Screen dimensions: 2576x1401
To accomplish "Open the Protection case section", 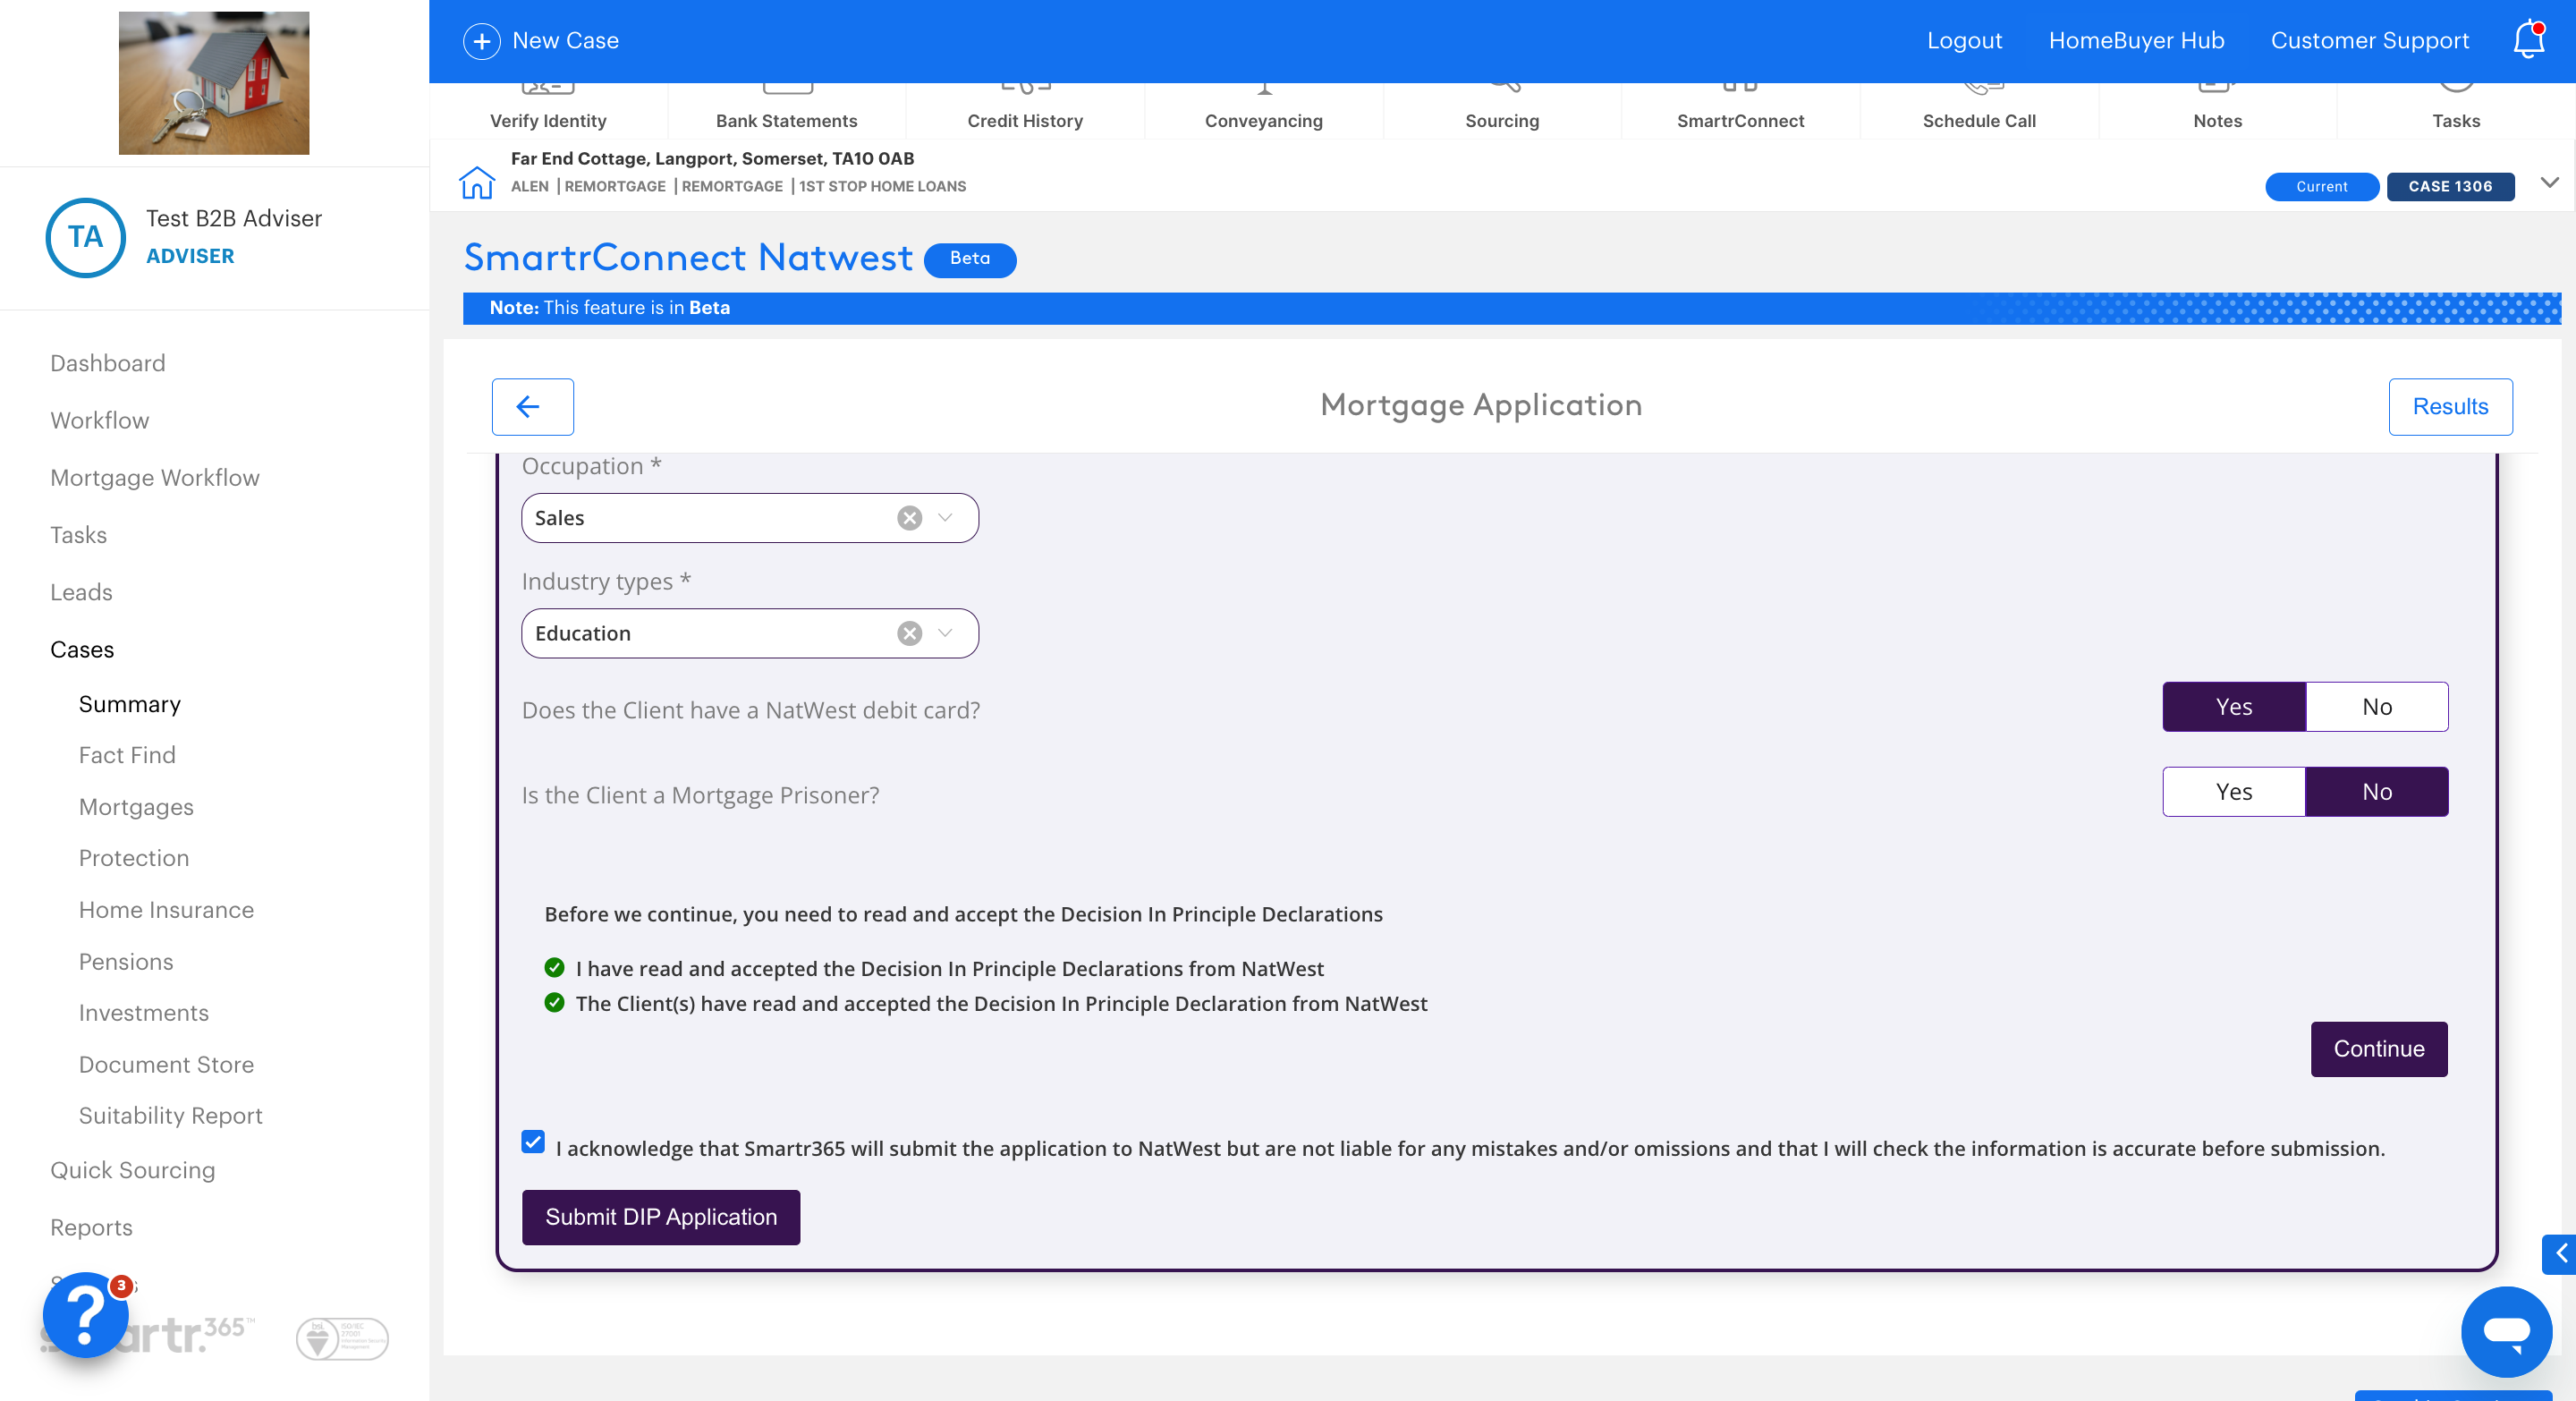I will point(134,858).
